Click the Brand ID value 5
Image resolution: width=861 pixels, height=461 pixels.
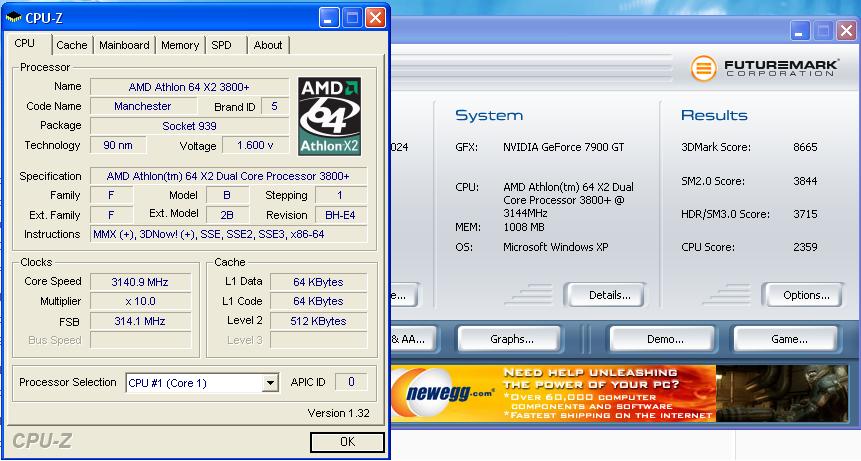pos(275,106)
